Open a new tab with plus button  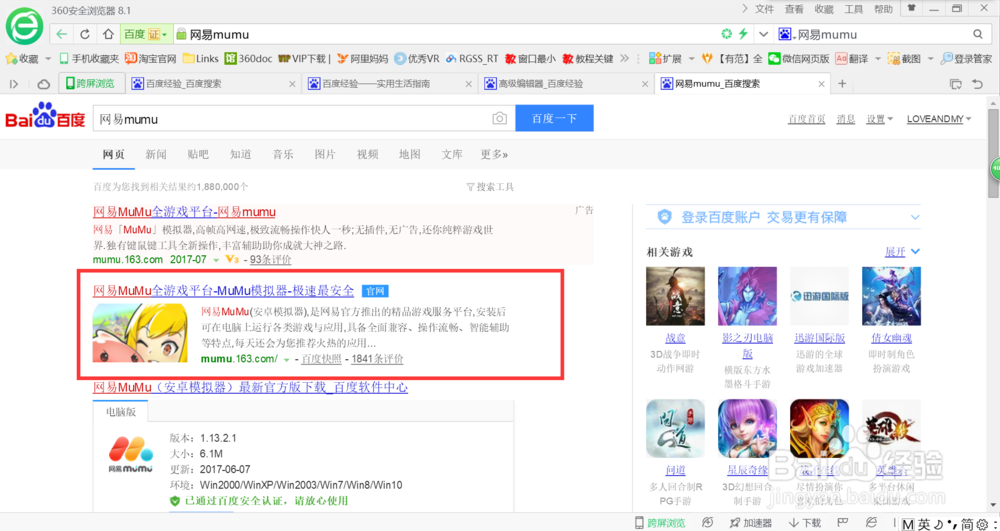coord(842,84)
